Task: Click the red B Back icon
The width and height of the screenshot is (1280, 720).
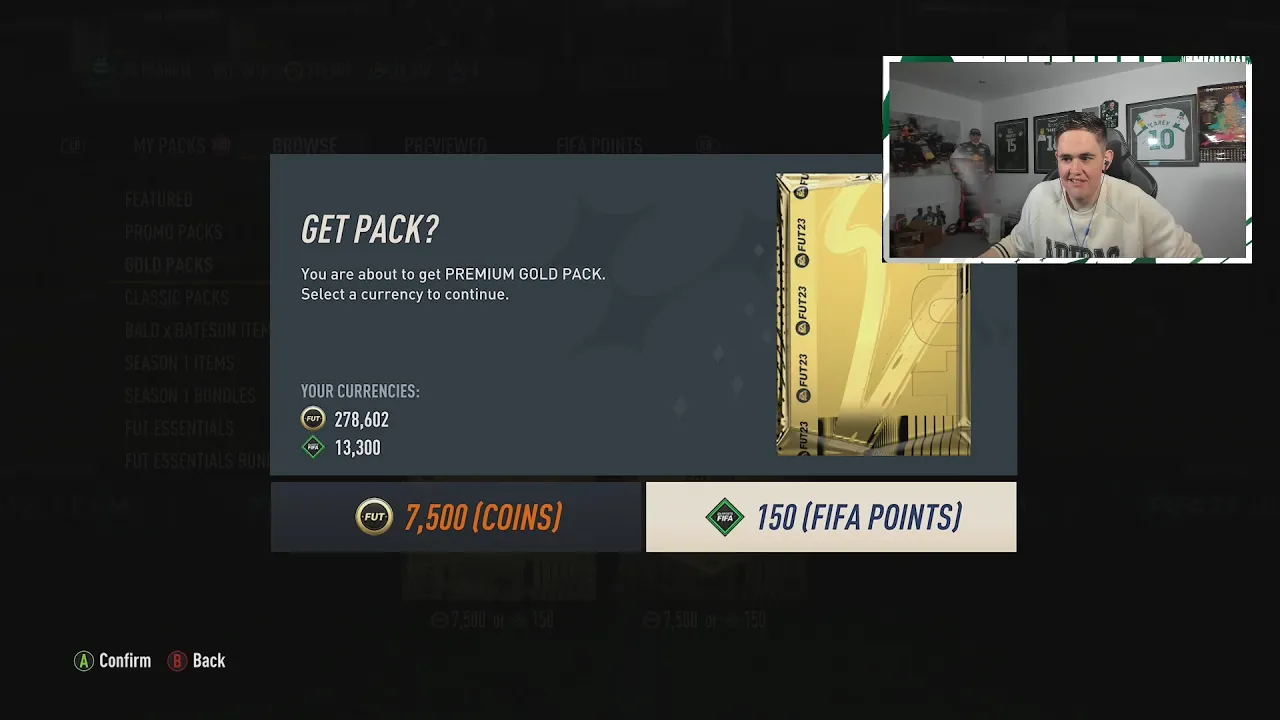Action: pos(177,661)
